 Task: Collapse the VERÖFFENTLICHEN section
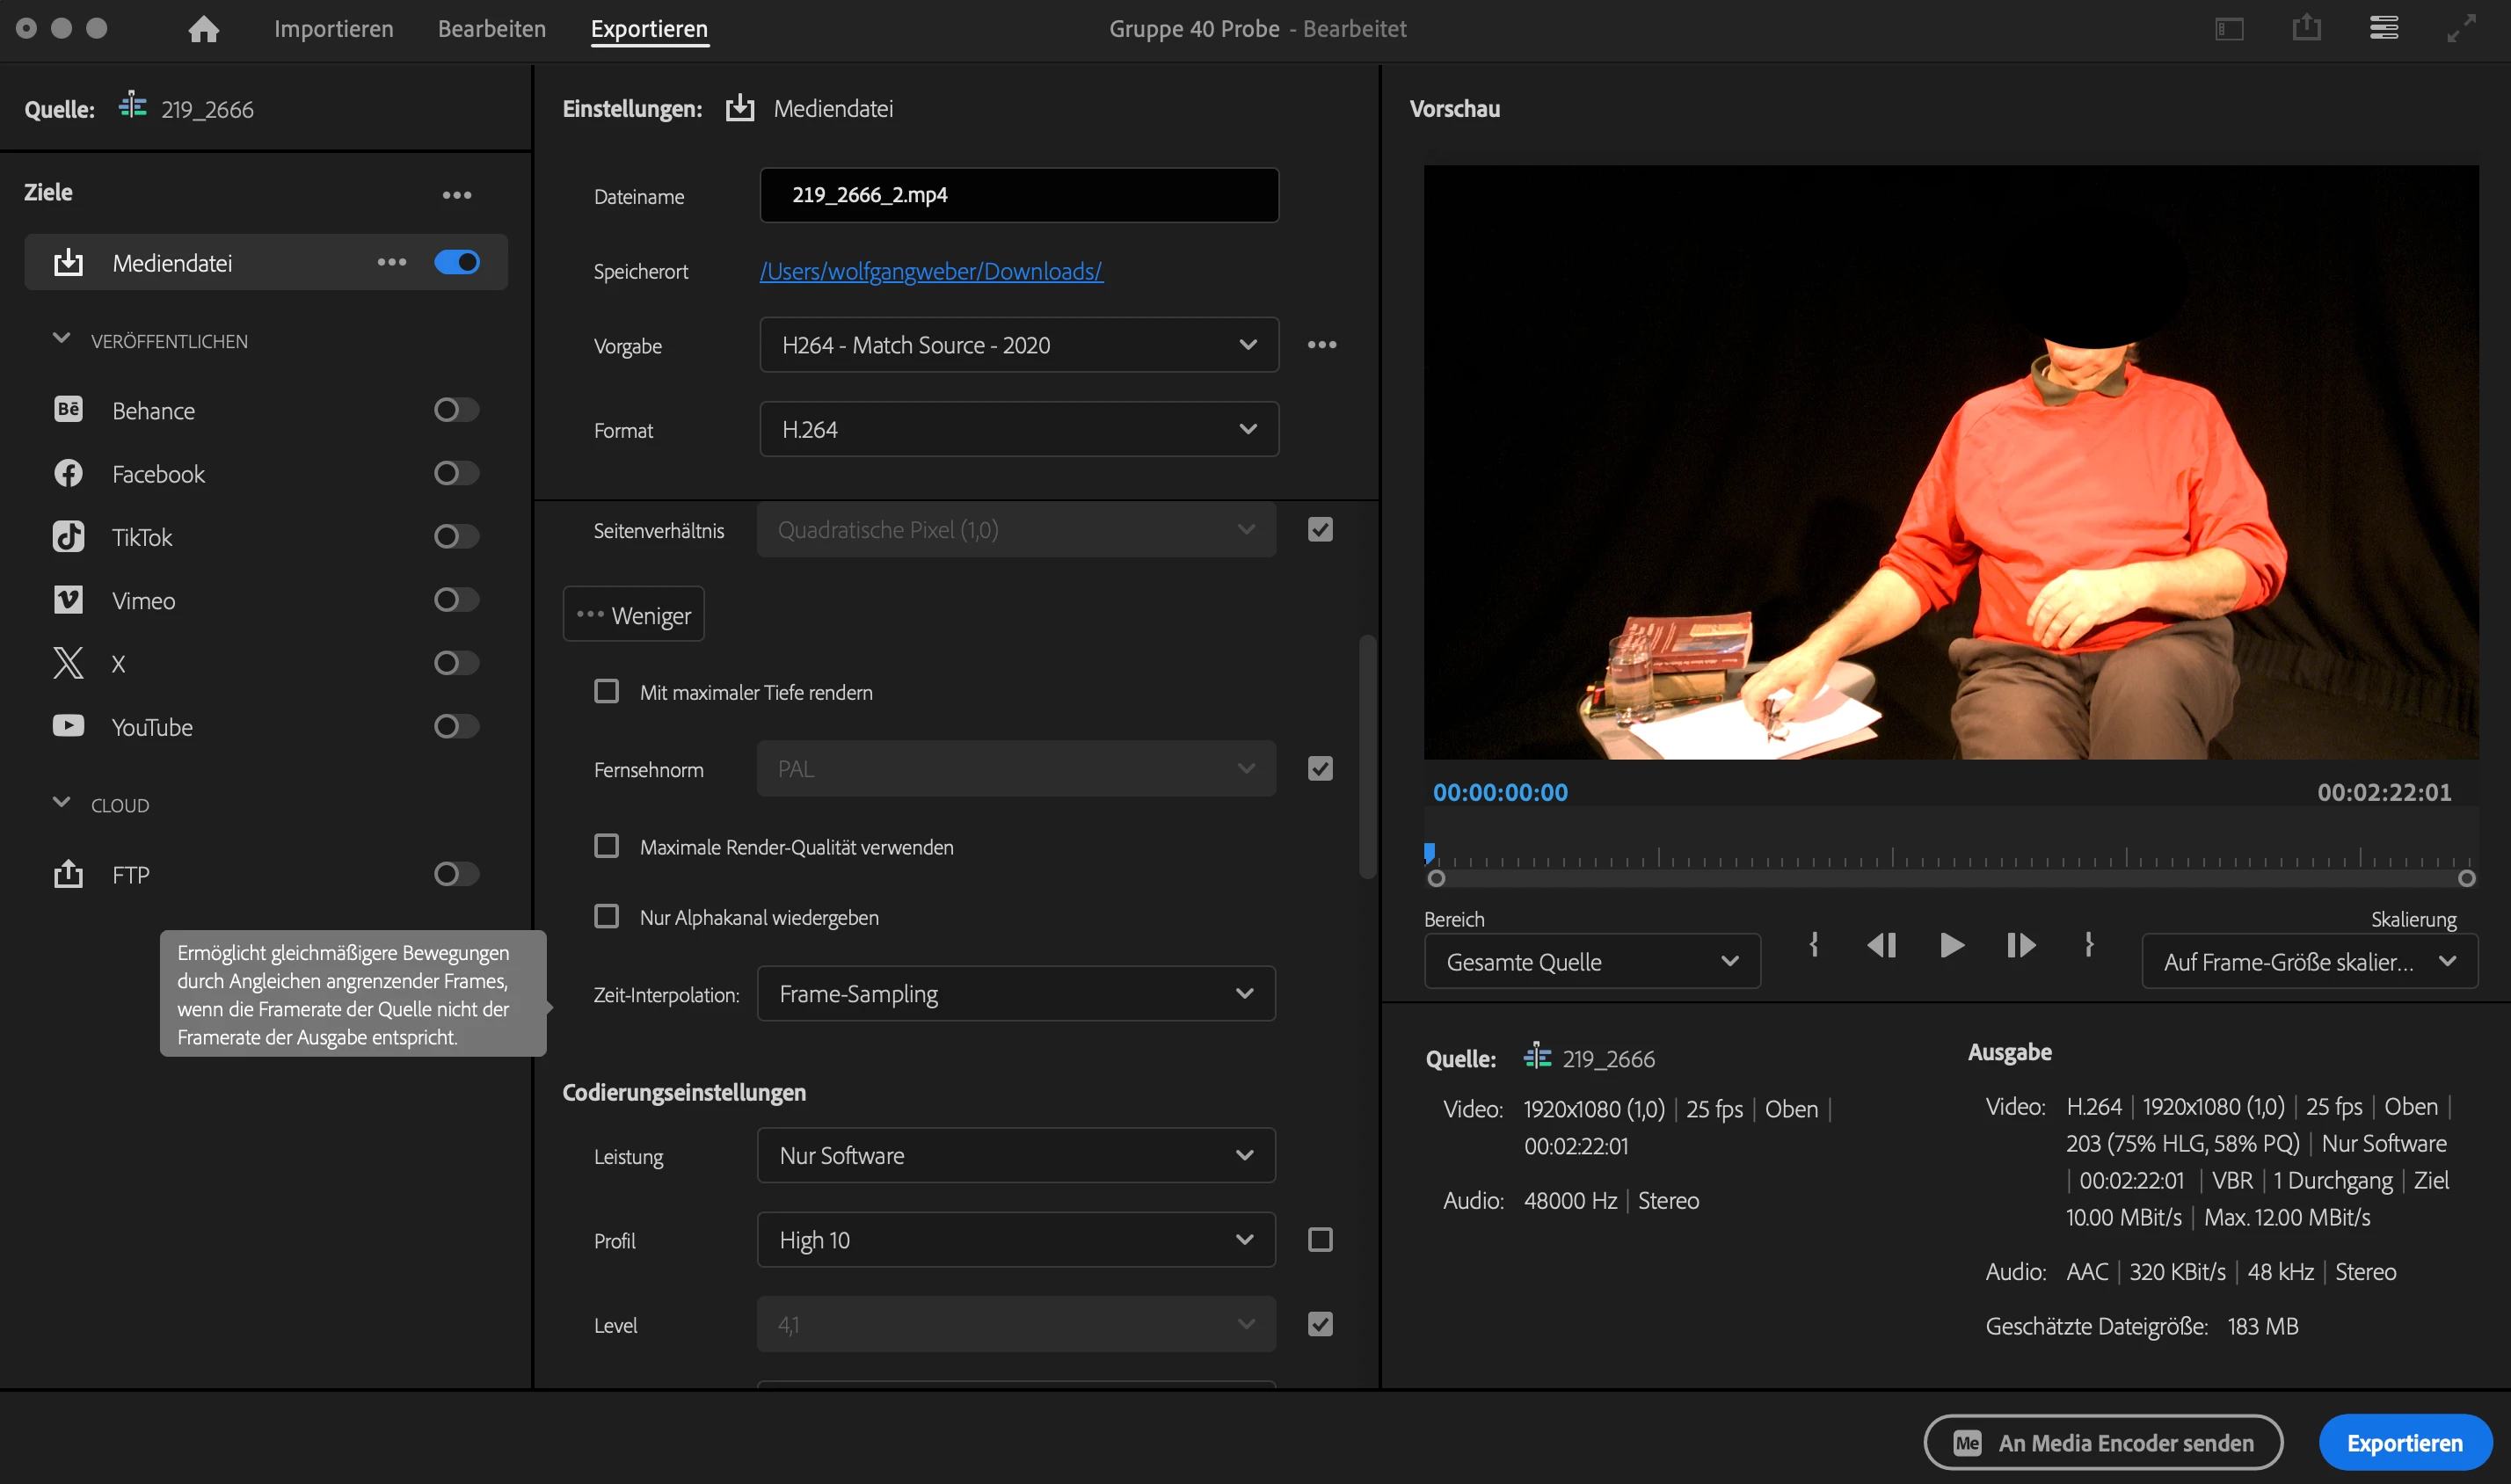tap(62, 339)
